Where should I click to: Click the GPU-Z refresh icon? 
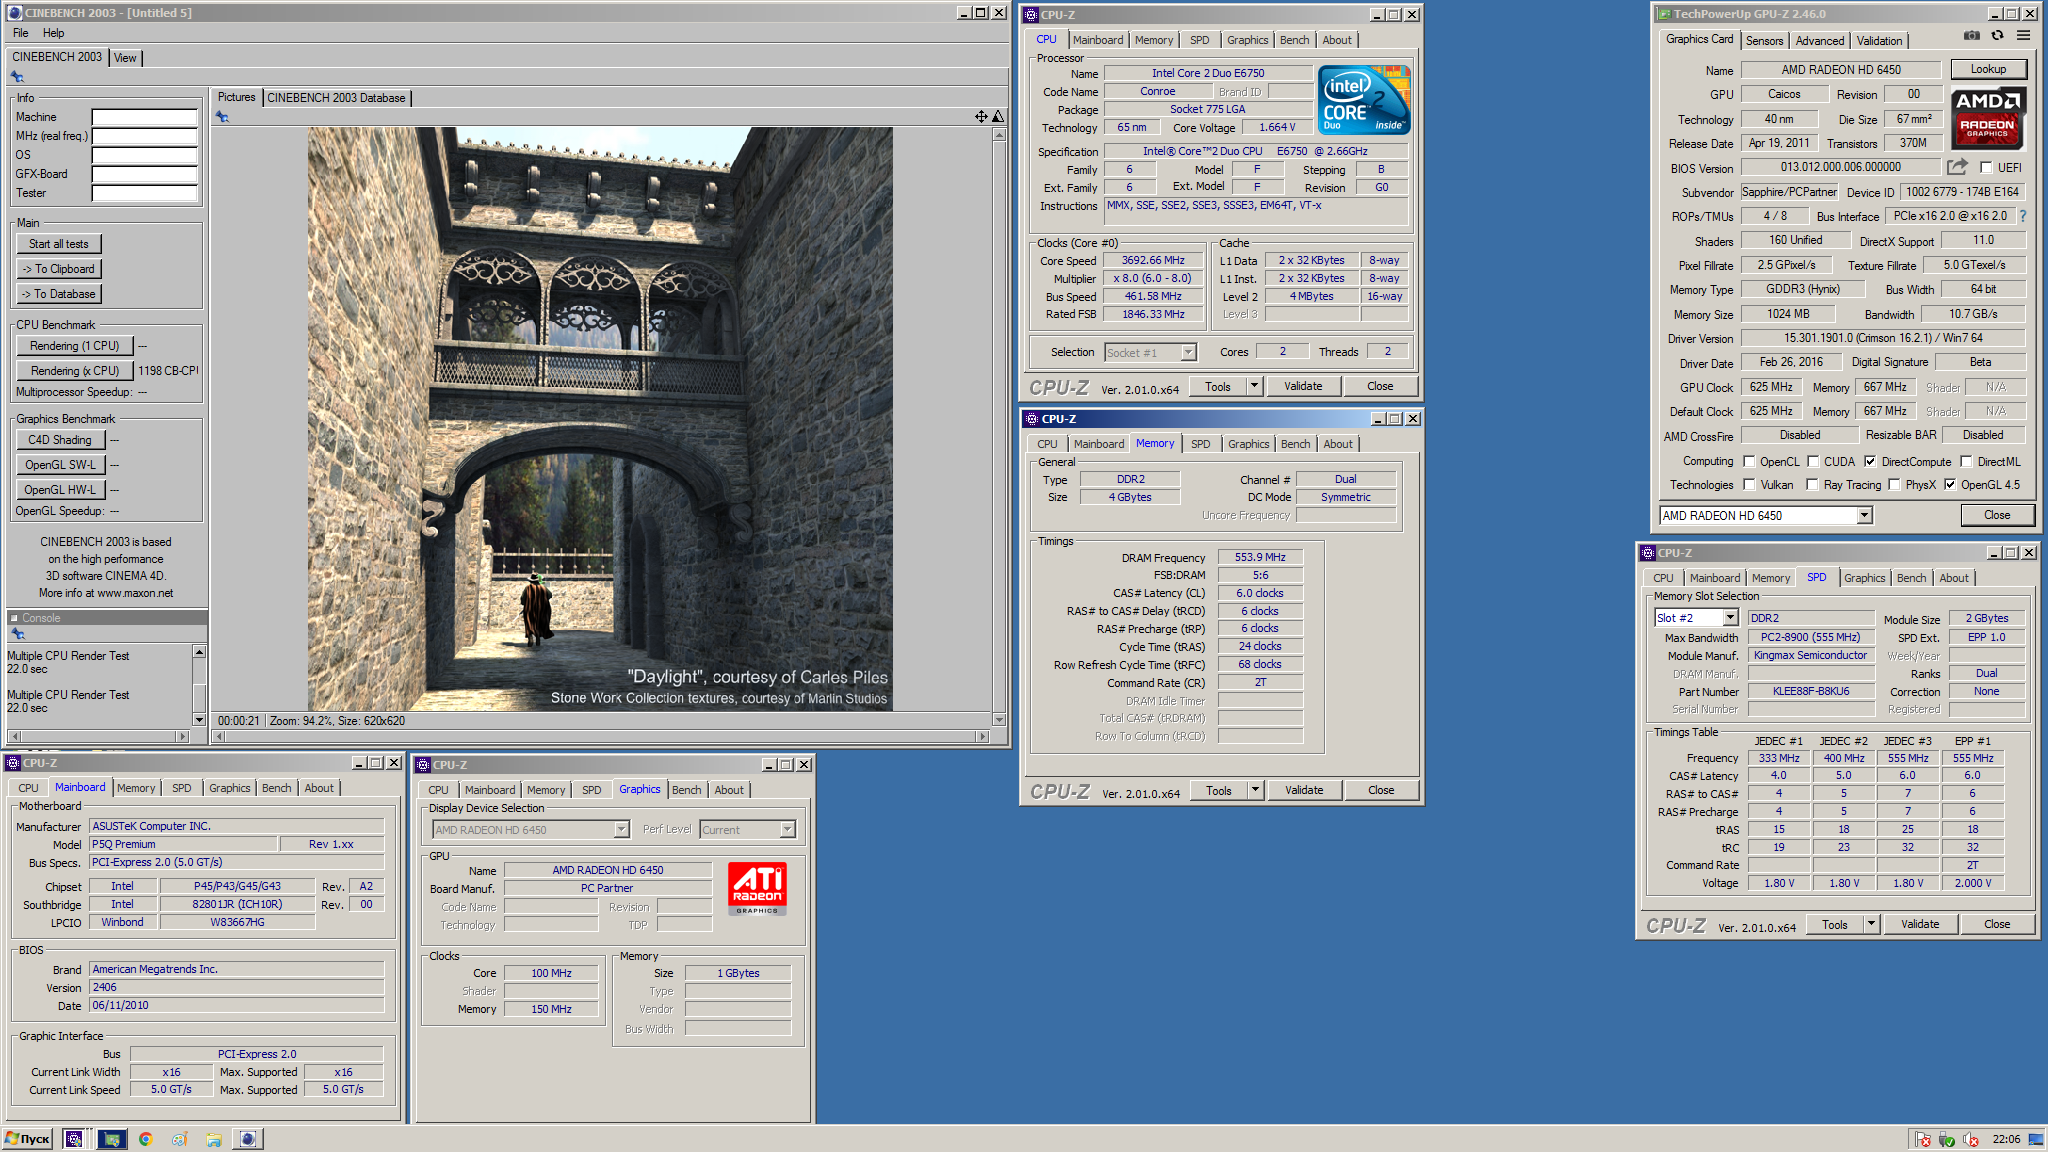point(1997,36)
